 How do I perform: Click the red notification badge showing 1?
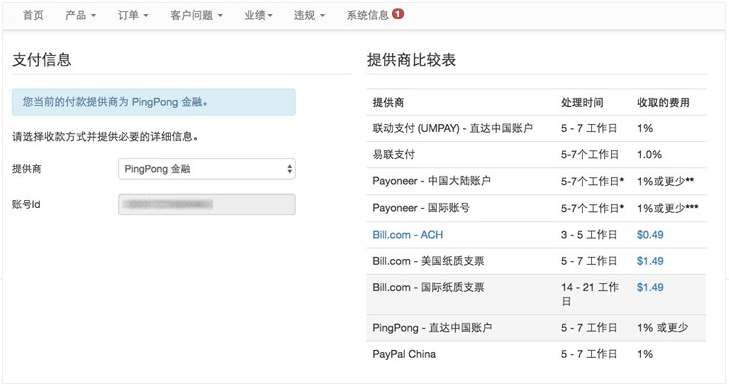398,14
